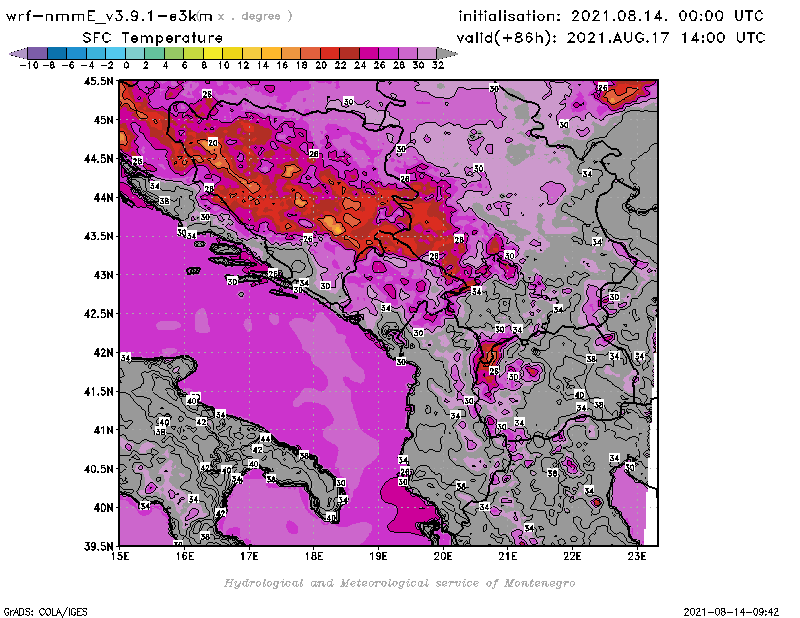Screen dimensions: 800x618
Task: Click the '15E' longitude axis label
Action: tap(120, 556)
